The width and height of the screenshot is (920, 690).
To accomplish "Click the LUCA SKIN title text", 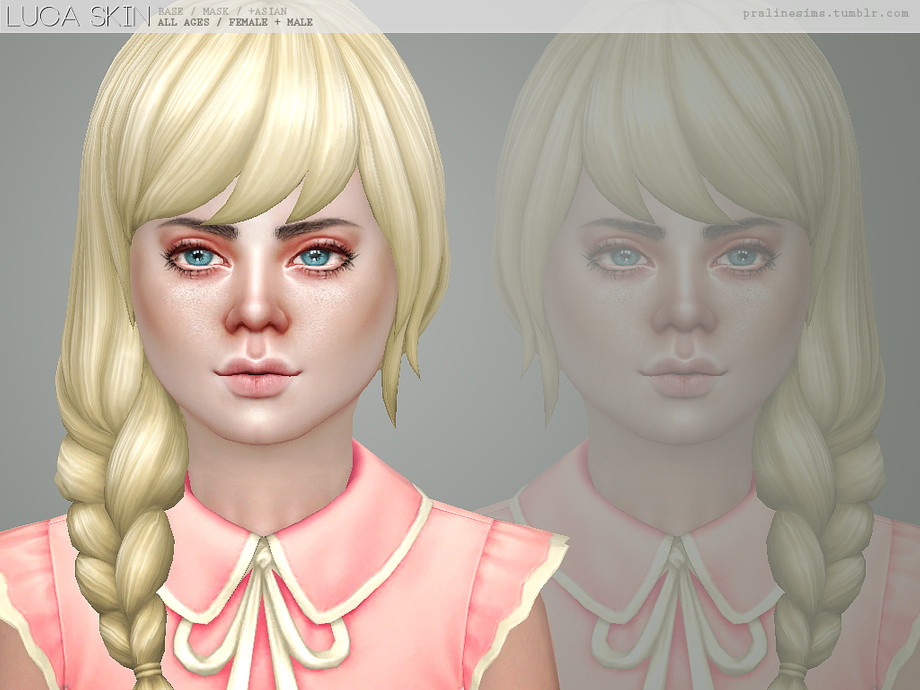I will pyautogui.click(x=78, y=17).
